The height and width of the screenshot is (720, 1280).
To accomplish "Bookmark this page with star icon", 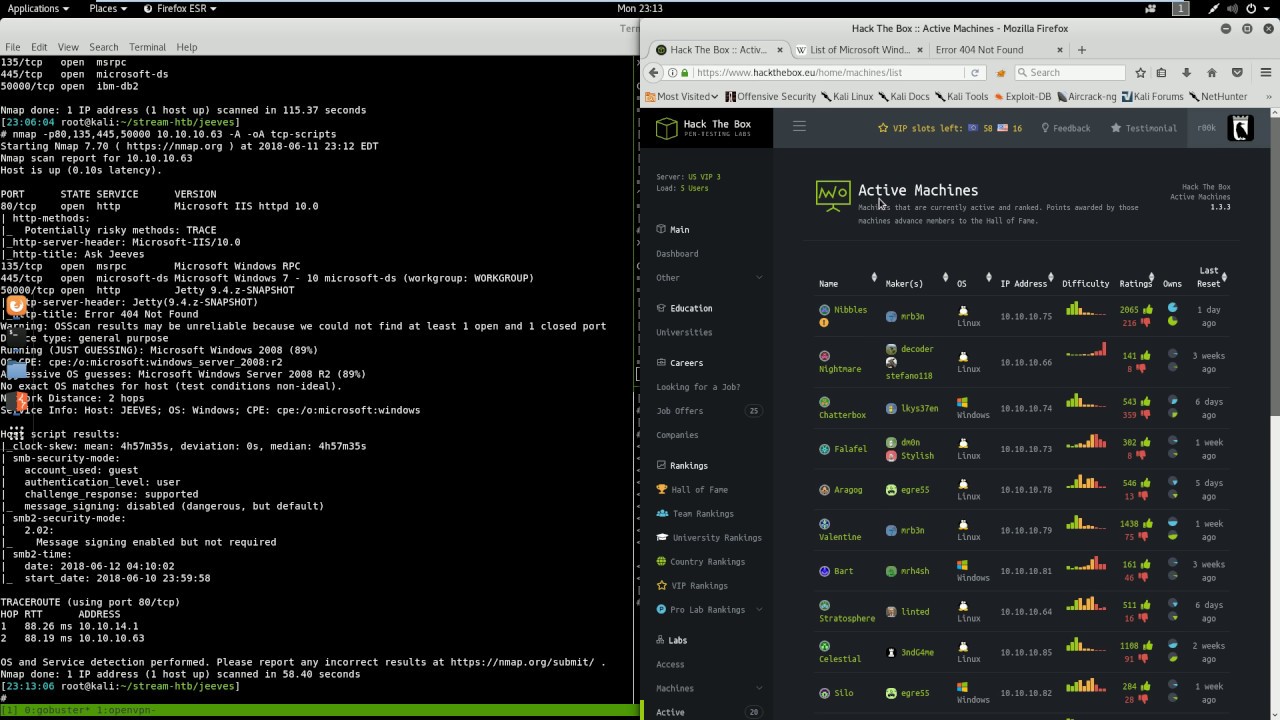I will 1140,72.
